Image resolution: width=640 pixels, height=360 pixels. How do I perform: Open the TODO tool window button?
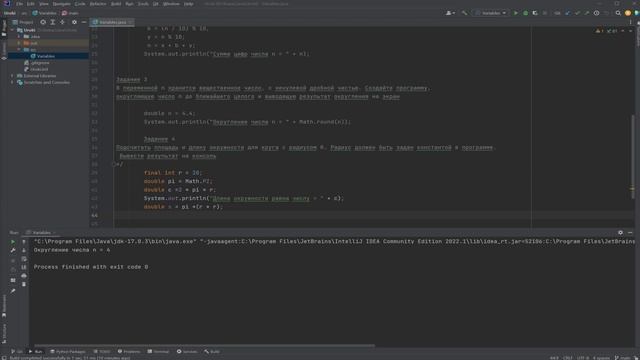click(x=102, y=351)
